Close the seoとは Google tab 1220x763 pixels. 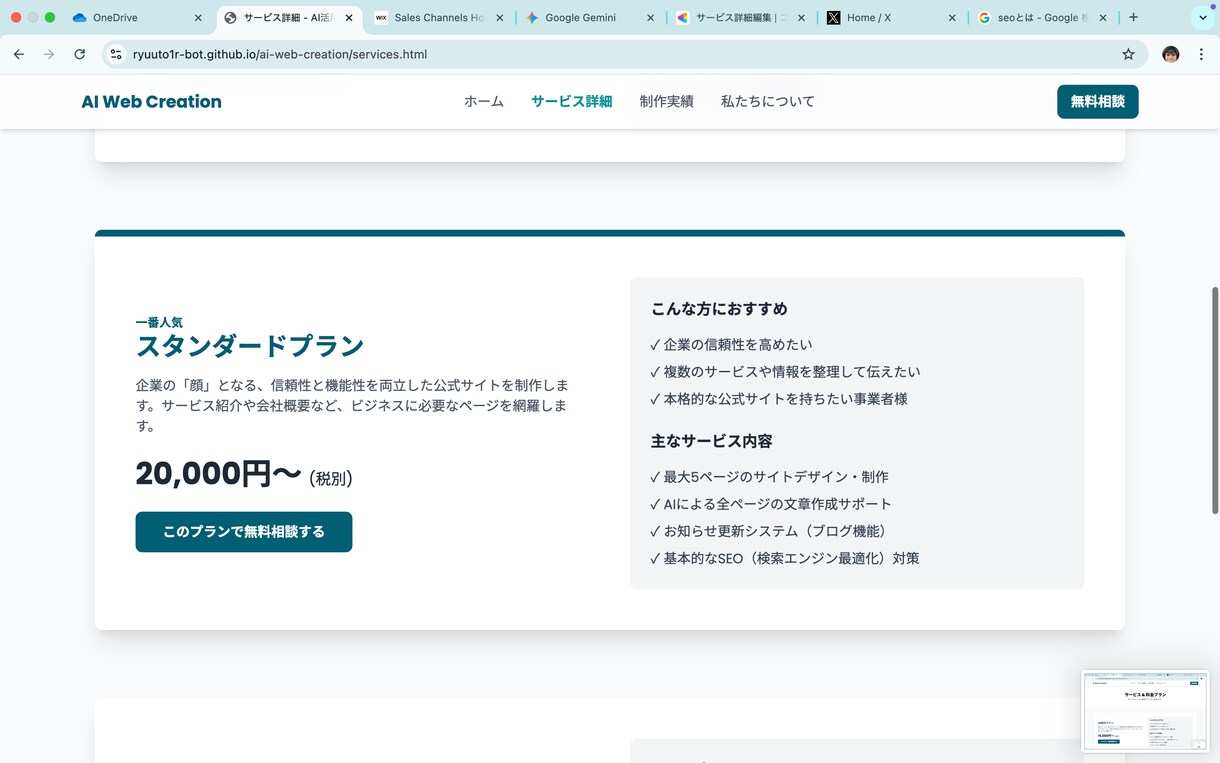[1103, 18]
